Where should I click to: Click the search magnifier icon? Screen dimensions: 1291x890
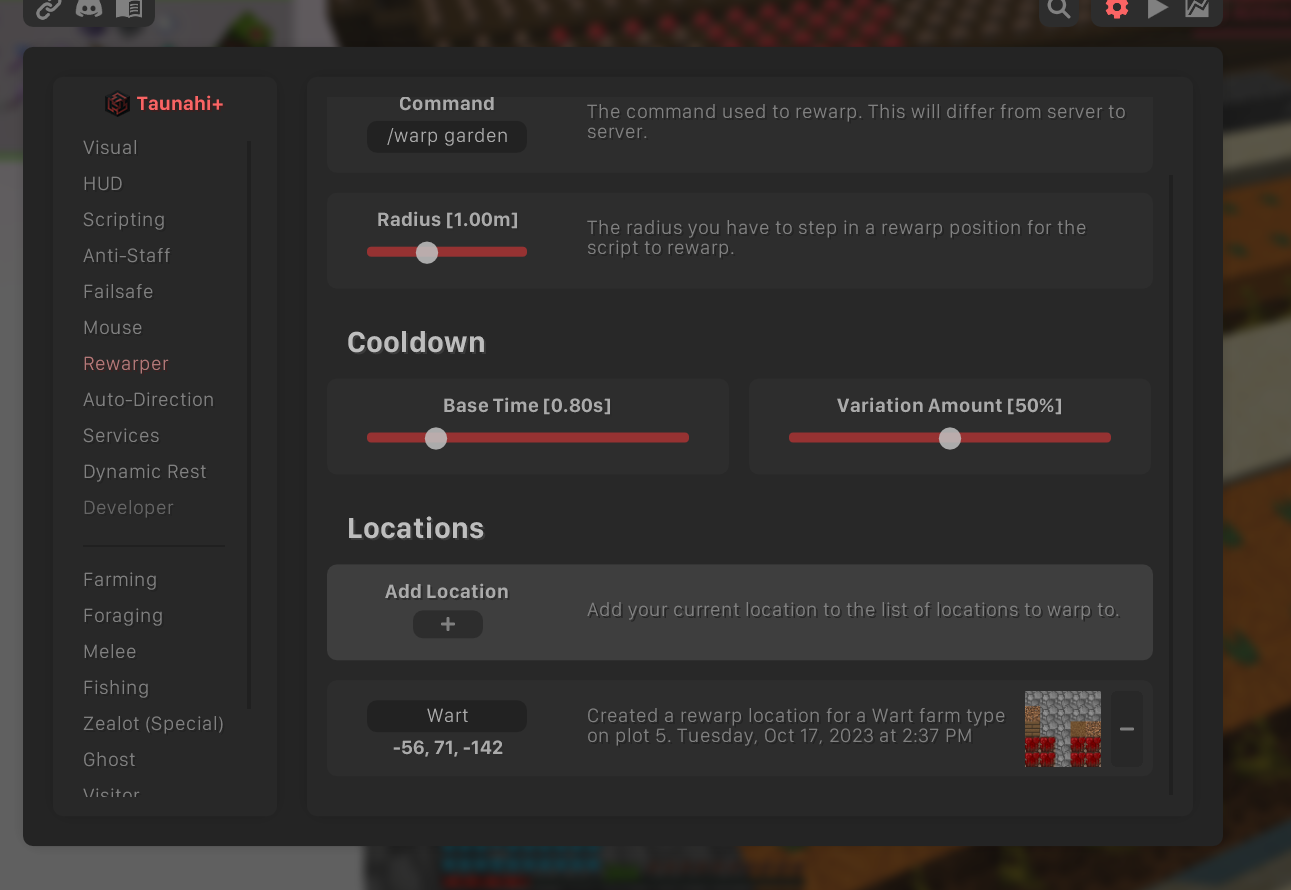[x=1059, y=9]
